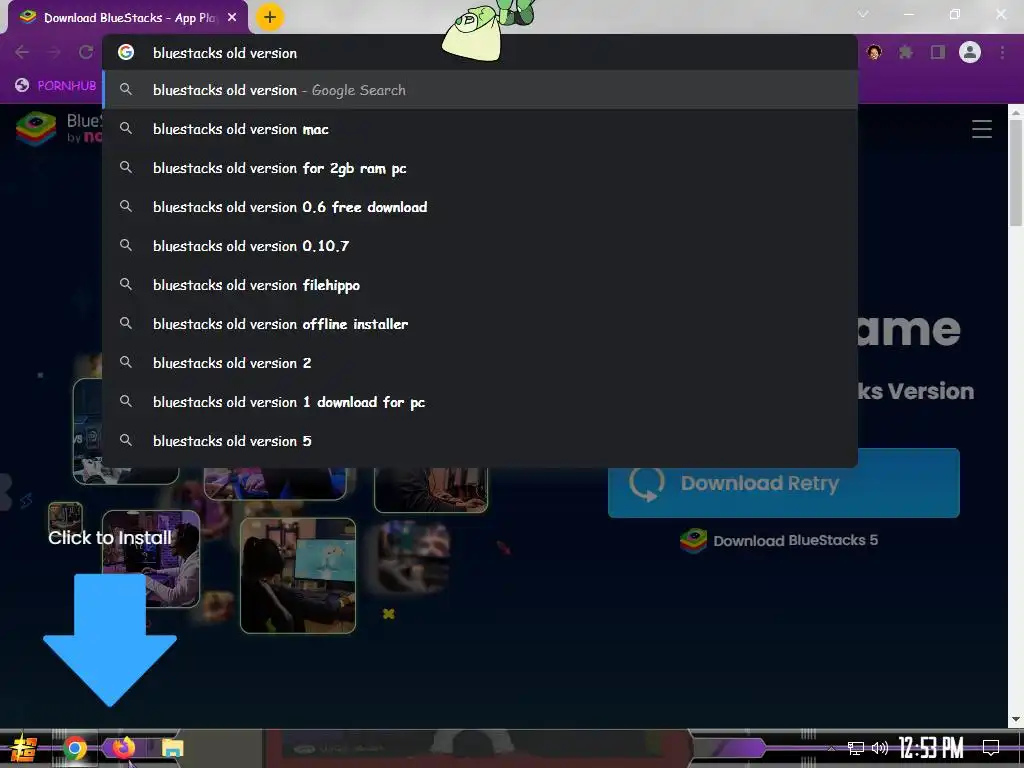Screen dimensions: 1024x768
Task: Open the Chrome profile avatar
Action: [970, 52]
